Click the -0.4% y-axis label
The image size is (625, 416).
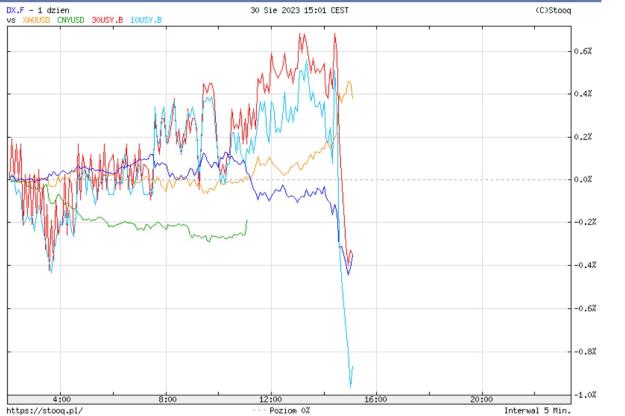click(x=584, y=265)
